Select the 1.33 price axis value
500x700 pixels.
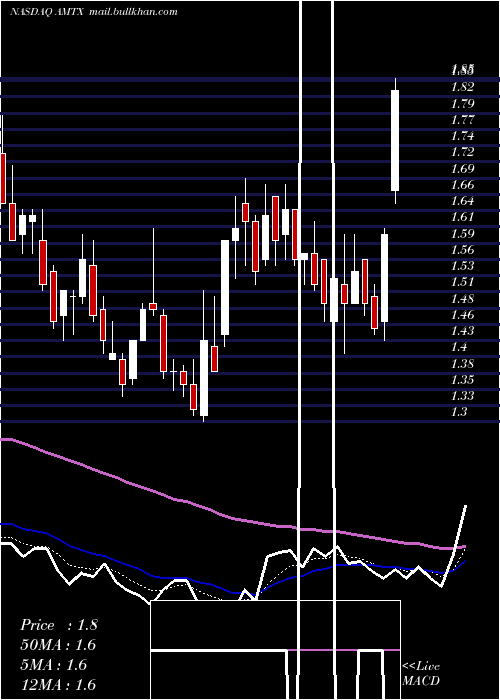[462, 396]
